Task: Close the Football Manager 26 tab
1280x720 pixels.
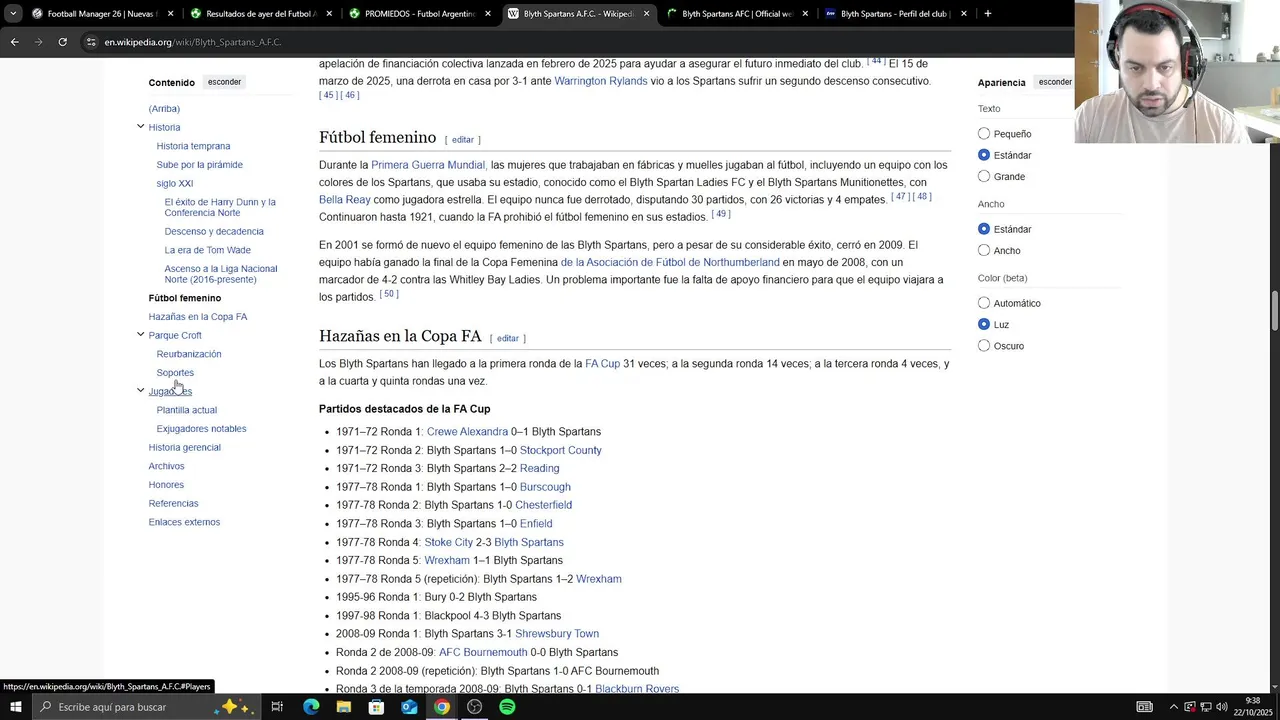Action: 170,14
